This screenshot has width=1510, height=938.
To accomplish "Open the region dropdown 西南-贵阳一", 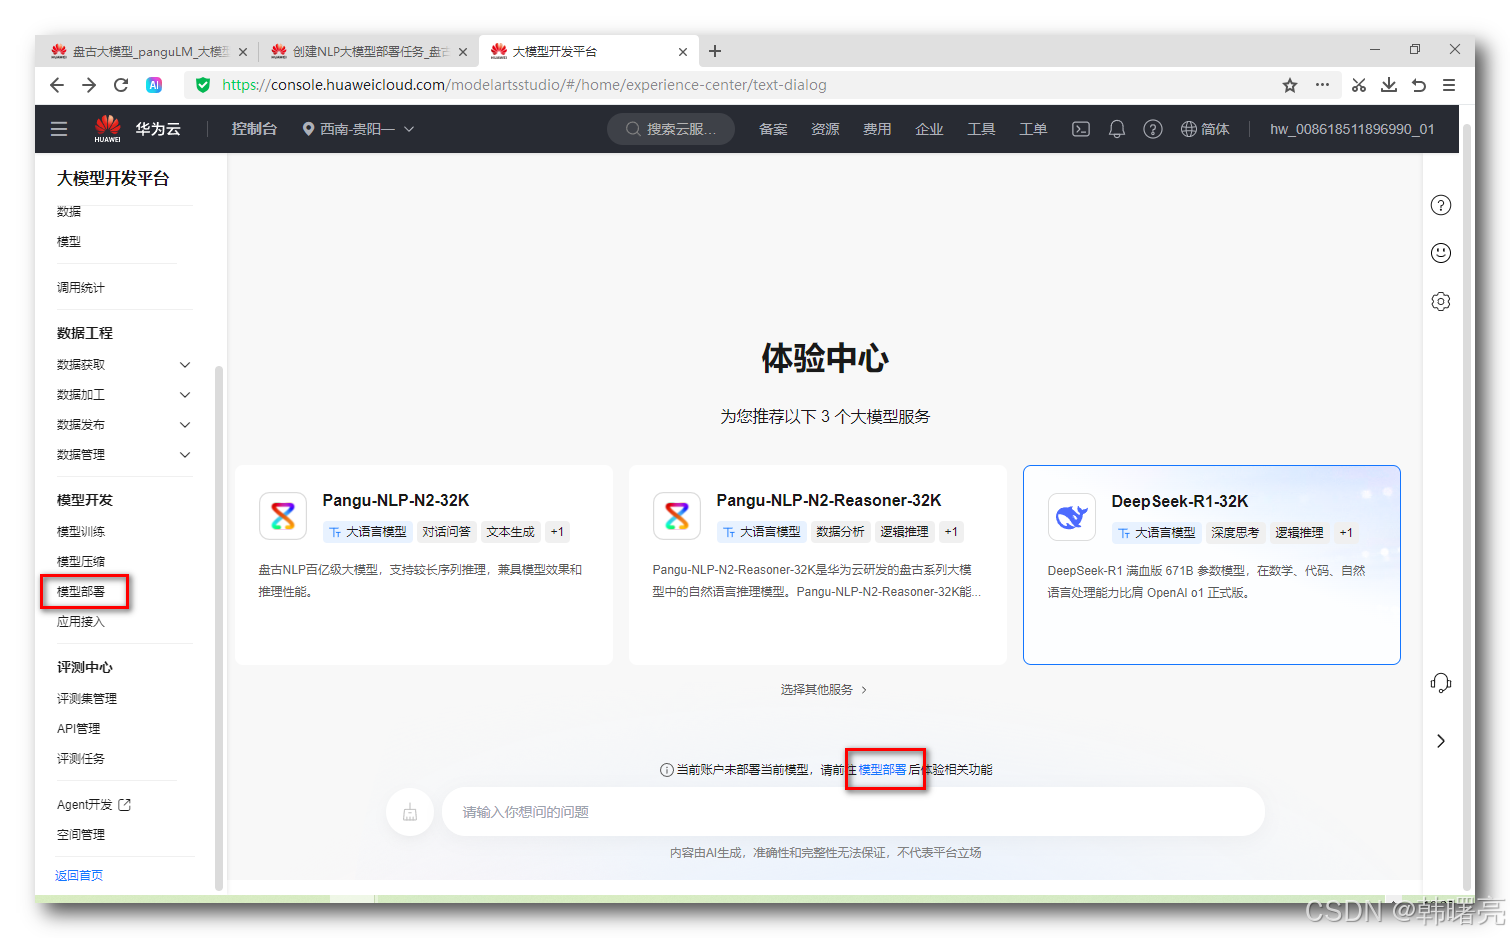I will click(x=358, y=129).
